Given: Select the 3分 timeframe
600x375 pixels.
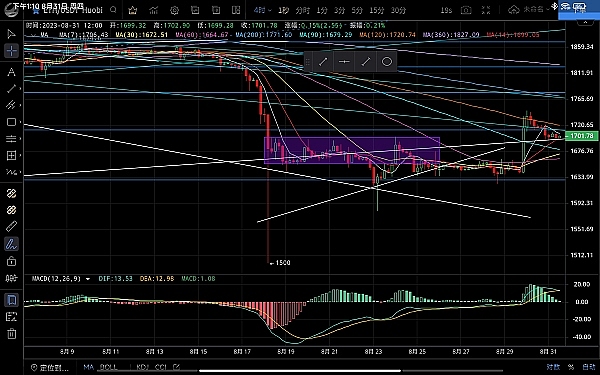Looking at the screenshot, I should (339, 10).
